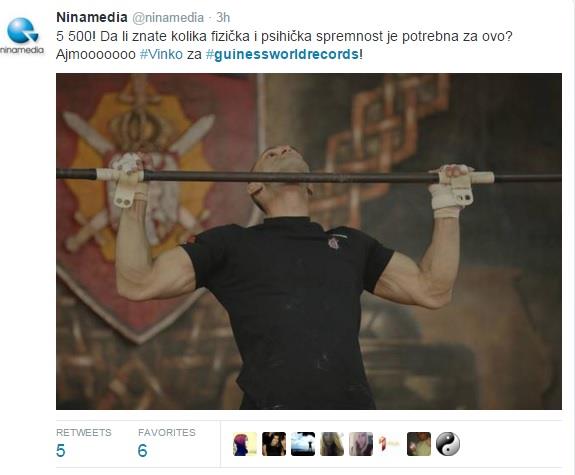Open the blue sky silhouette avatar

(303, 444)
